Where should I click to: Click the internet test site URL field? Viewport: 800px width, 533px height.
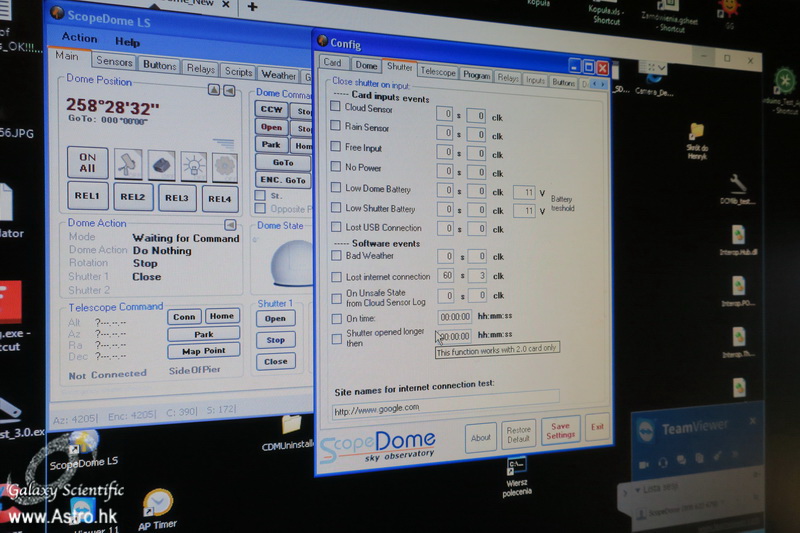tap(445, 408)
